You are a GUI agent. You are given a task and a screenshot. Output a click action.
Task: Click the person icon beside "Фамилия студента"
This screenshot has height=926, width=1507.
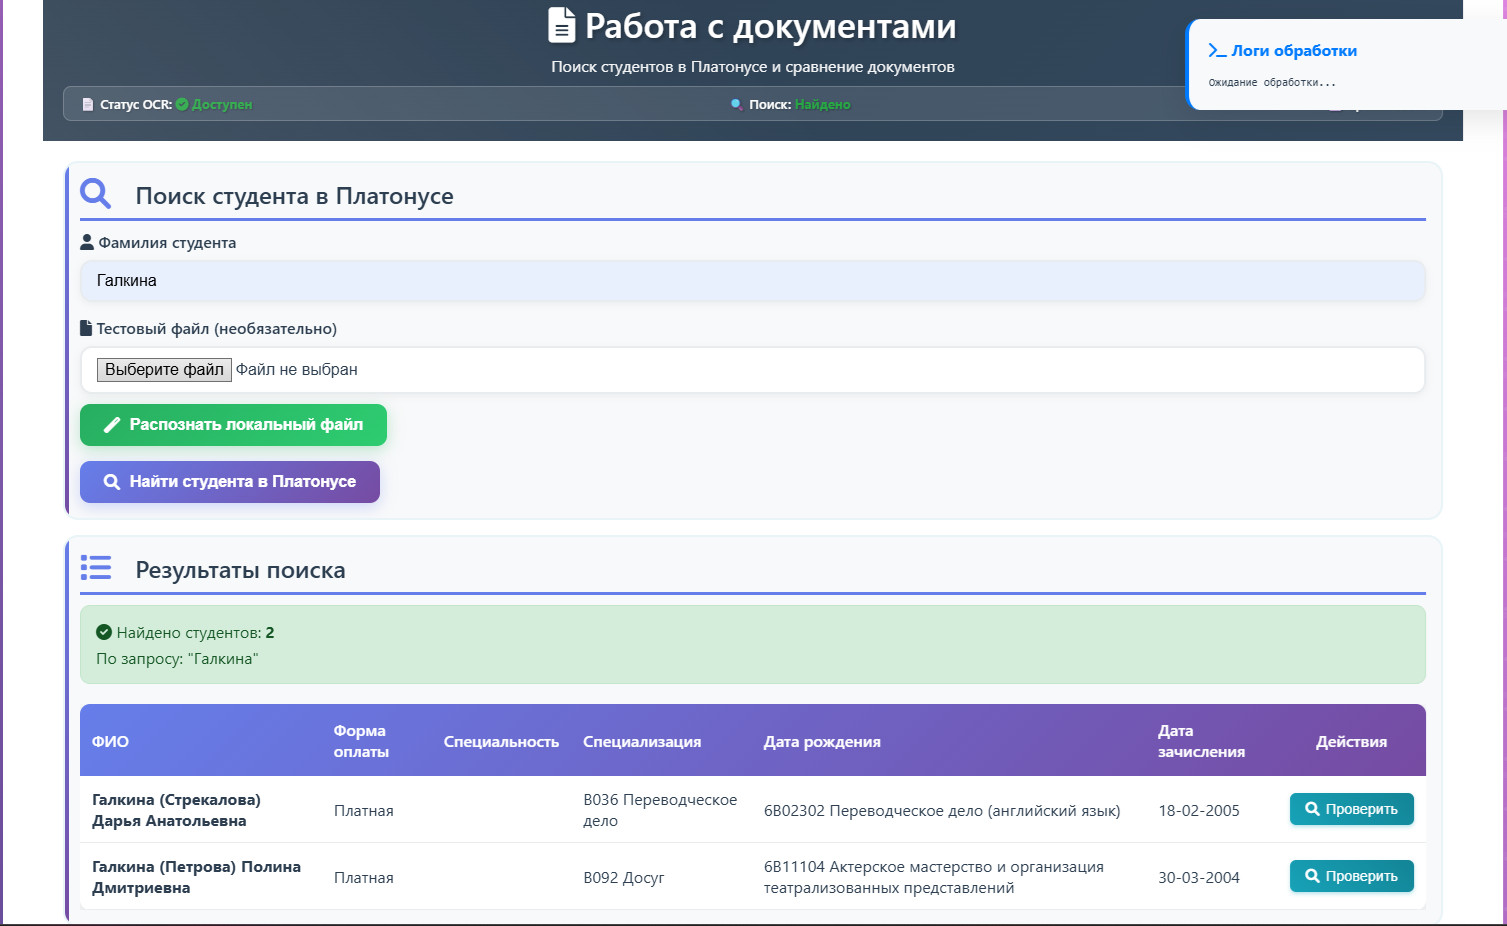pos(86,240)
